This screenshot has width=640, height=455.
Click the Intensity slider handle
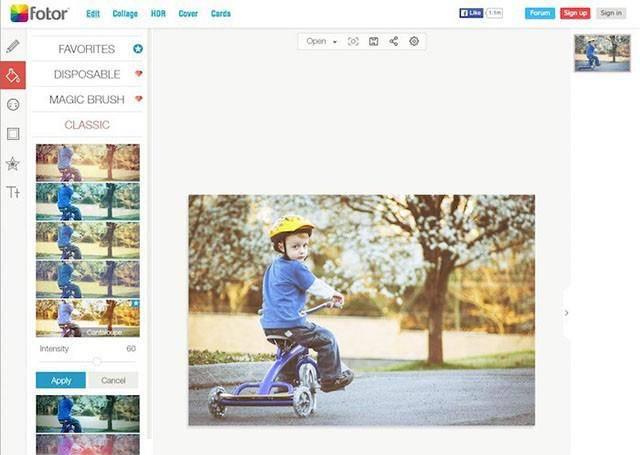[96, 362]
